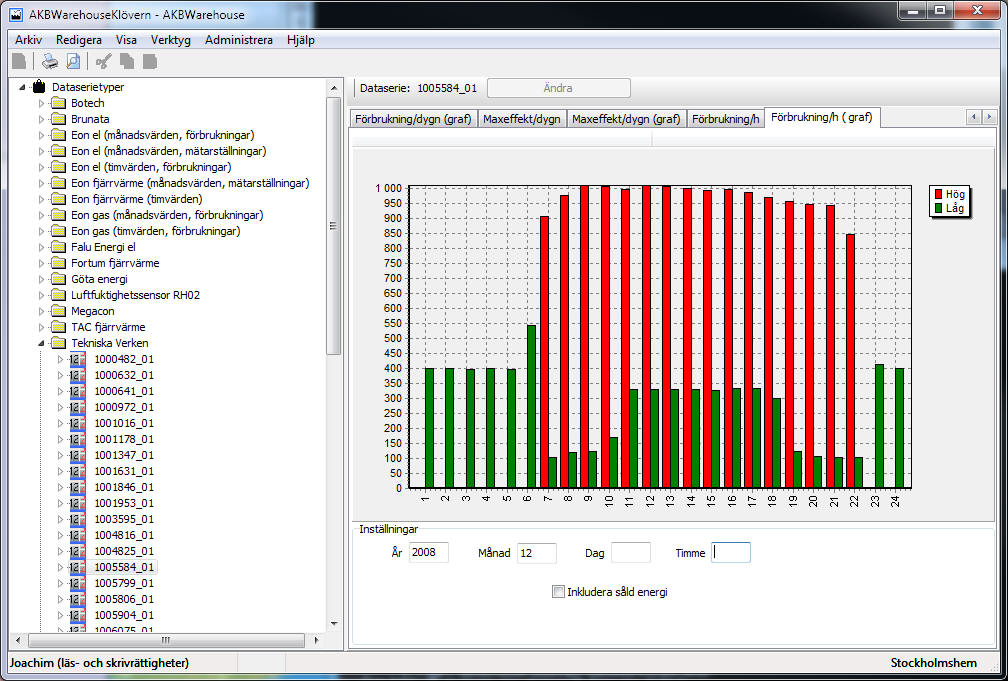This screenshot has height=681, width=1008.
Task: Click the tree's horizontal scrollbar thumb
Action: (x=166, y=640)
